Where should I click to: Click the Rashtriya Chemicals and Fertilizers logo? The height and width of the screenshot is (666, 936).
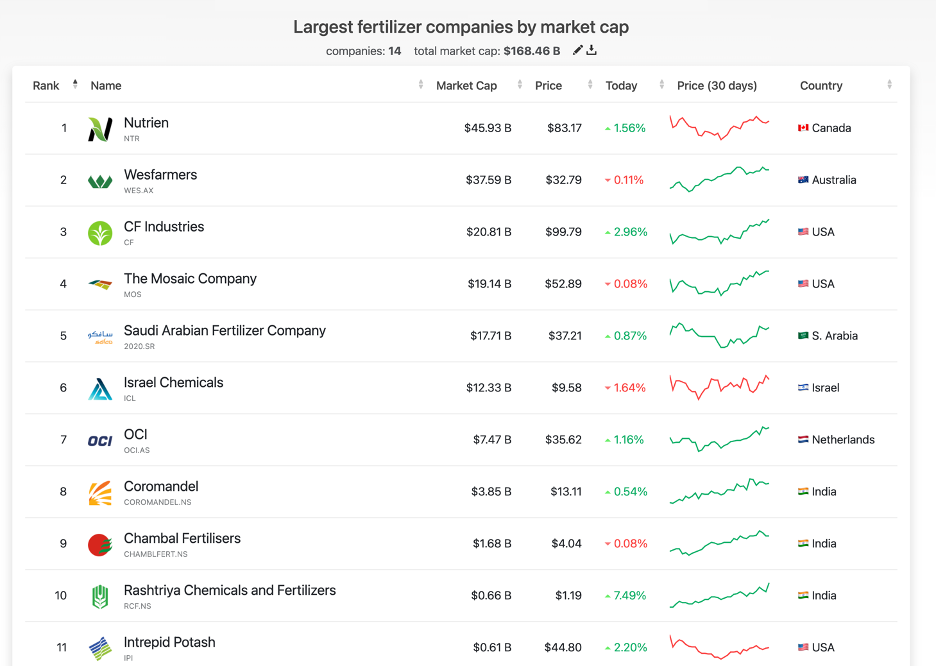(x=100, y=596)
